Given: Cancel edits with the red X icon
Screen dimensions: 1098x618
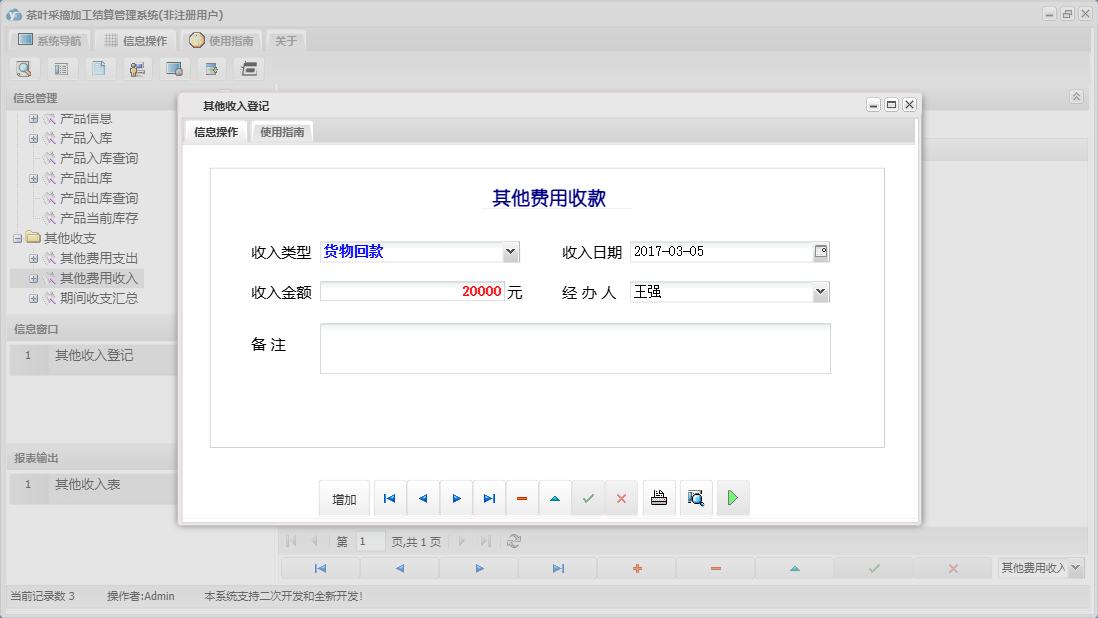Looking at the screenshot, I should [621, 497].
